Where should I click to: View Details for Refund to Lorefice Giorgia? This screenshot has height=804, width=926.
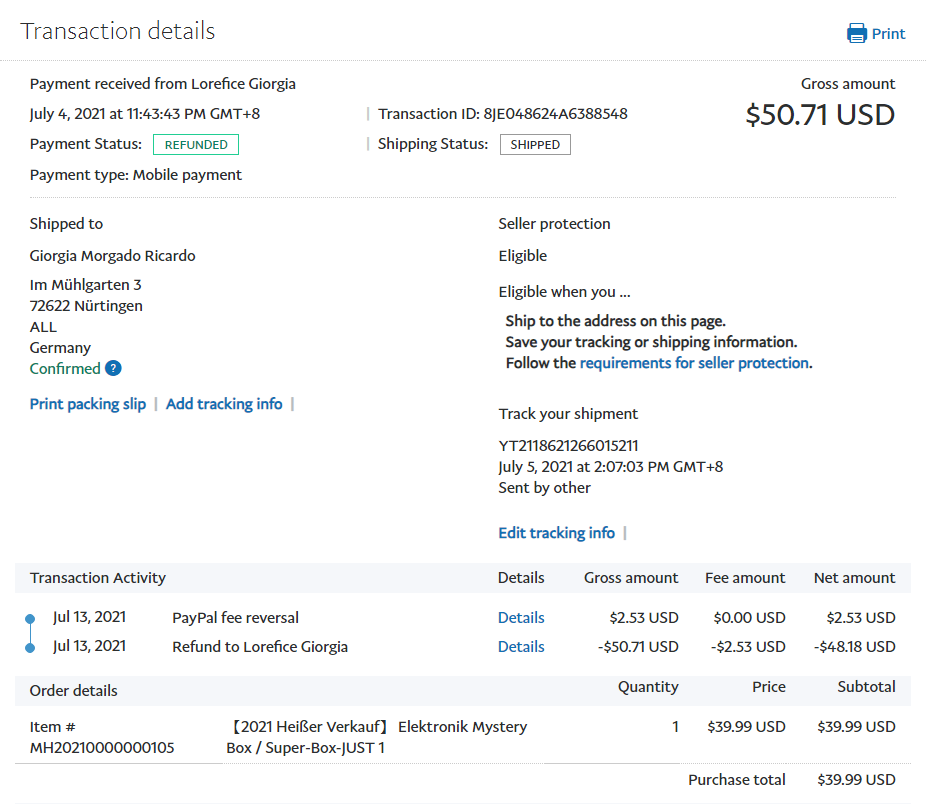(x=521, y=647)
